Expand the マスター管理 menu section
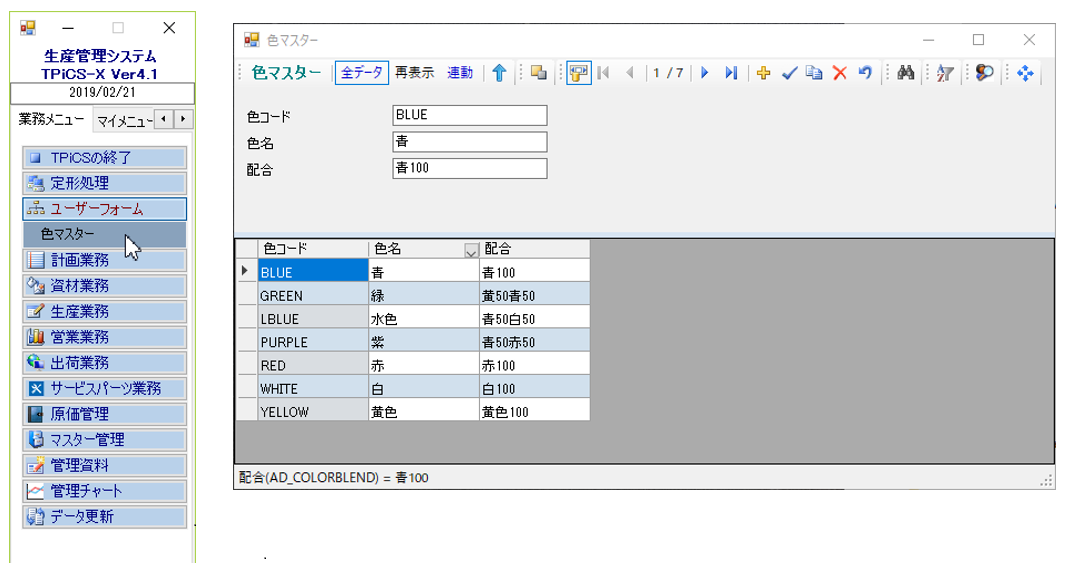 [x=104, y=439]
